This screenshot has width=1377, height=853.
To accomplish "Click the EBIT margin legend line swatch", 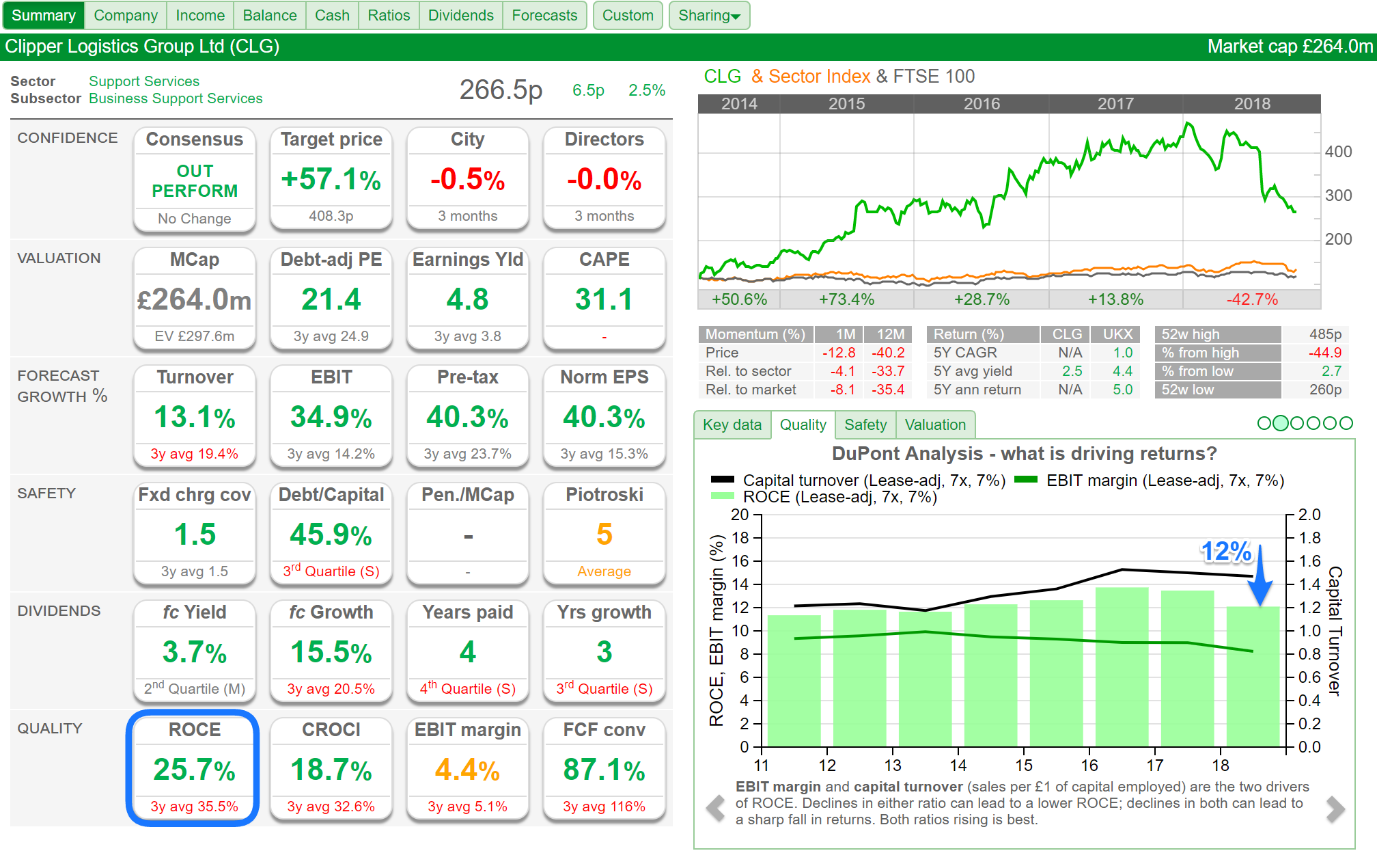I will (x=1027, y=481).
